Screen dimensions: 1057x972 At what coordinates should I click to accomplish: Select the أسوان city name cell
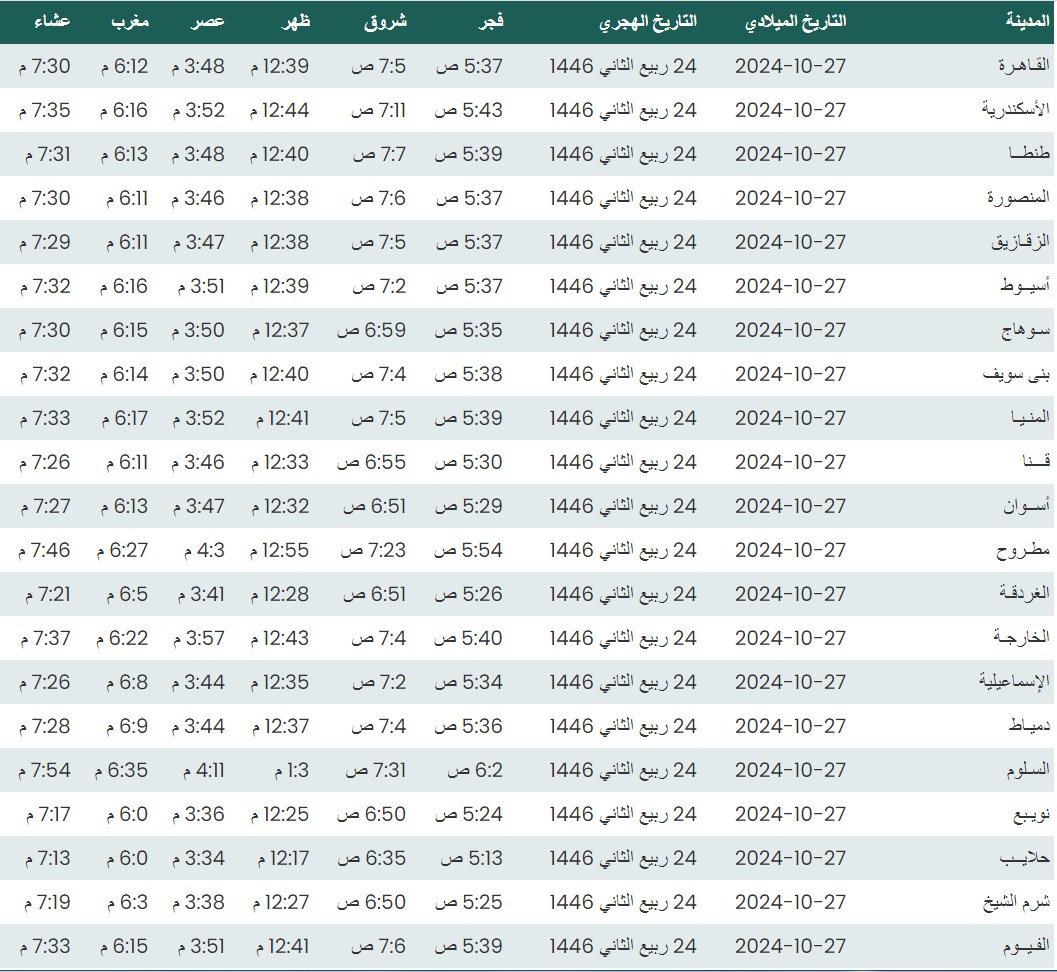(1027, 506)
